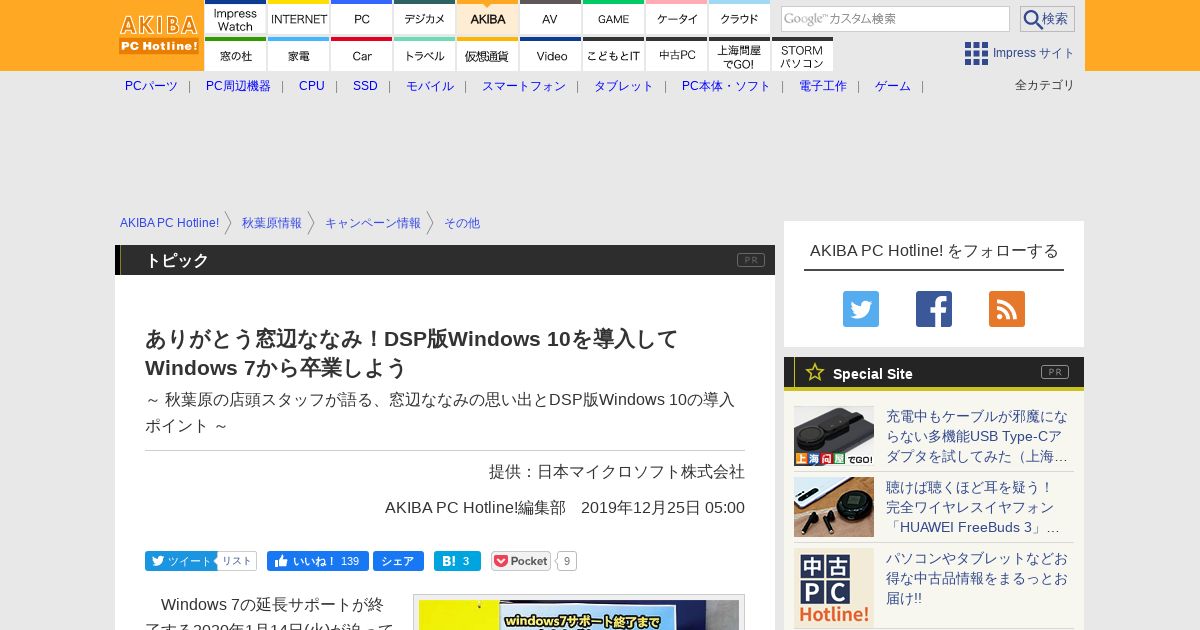Read 聴けば聴くほど耳を疑う article link
1200x630 pixels.
[x=973, y=507]
